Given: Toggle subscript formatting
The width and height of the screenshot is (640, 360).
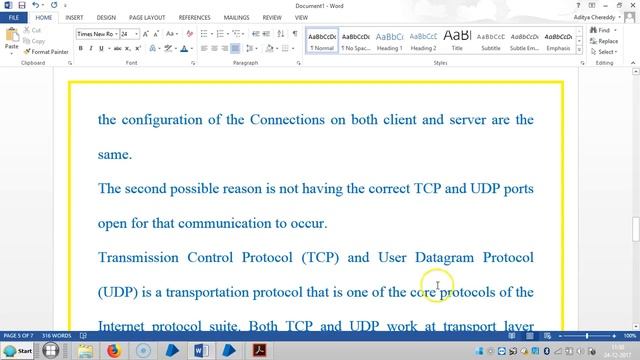Looking at the screenshot, I should pos(128,48).
